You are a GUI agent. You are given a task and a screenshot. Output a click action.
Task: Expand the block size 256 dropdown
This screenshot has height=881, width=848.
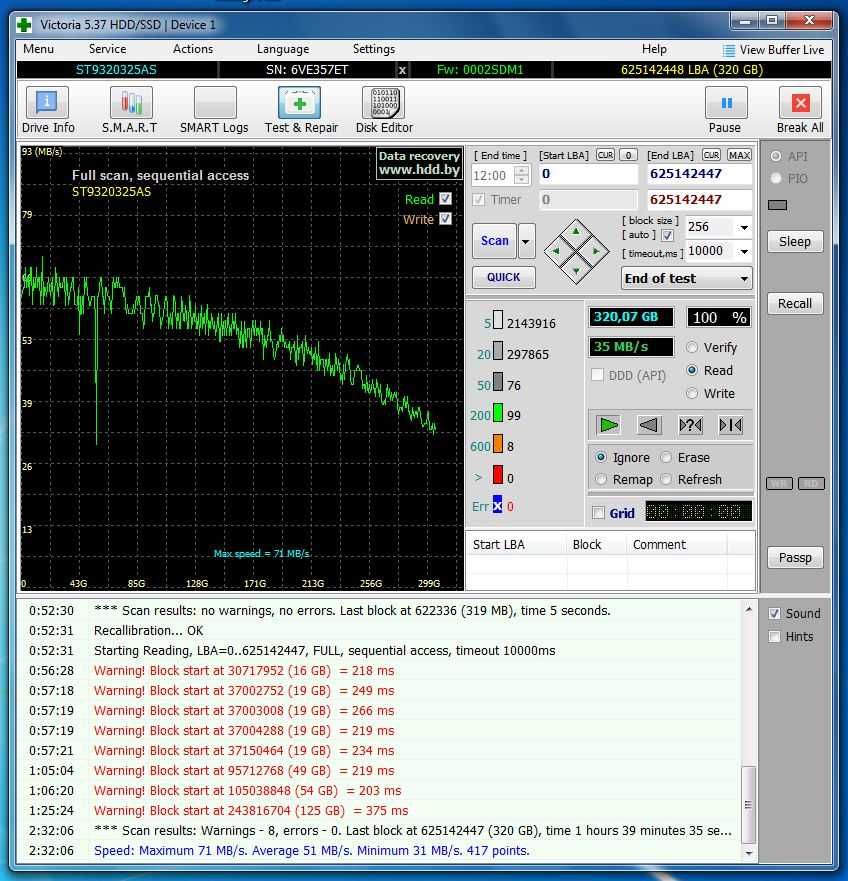pos(744,228)
